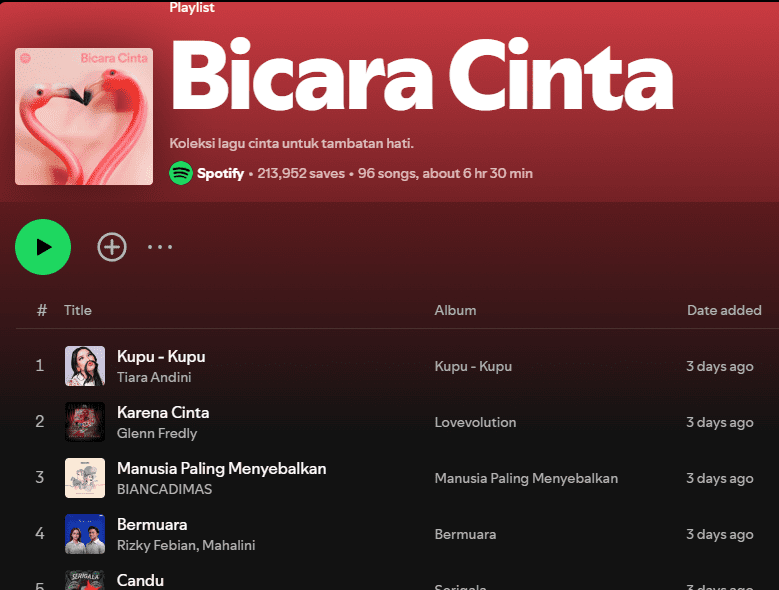Screen dimensions: 779x590
Task: Click track number 4
Action: click(40, 533)
